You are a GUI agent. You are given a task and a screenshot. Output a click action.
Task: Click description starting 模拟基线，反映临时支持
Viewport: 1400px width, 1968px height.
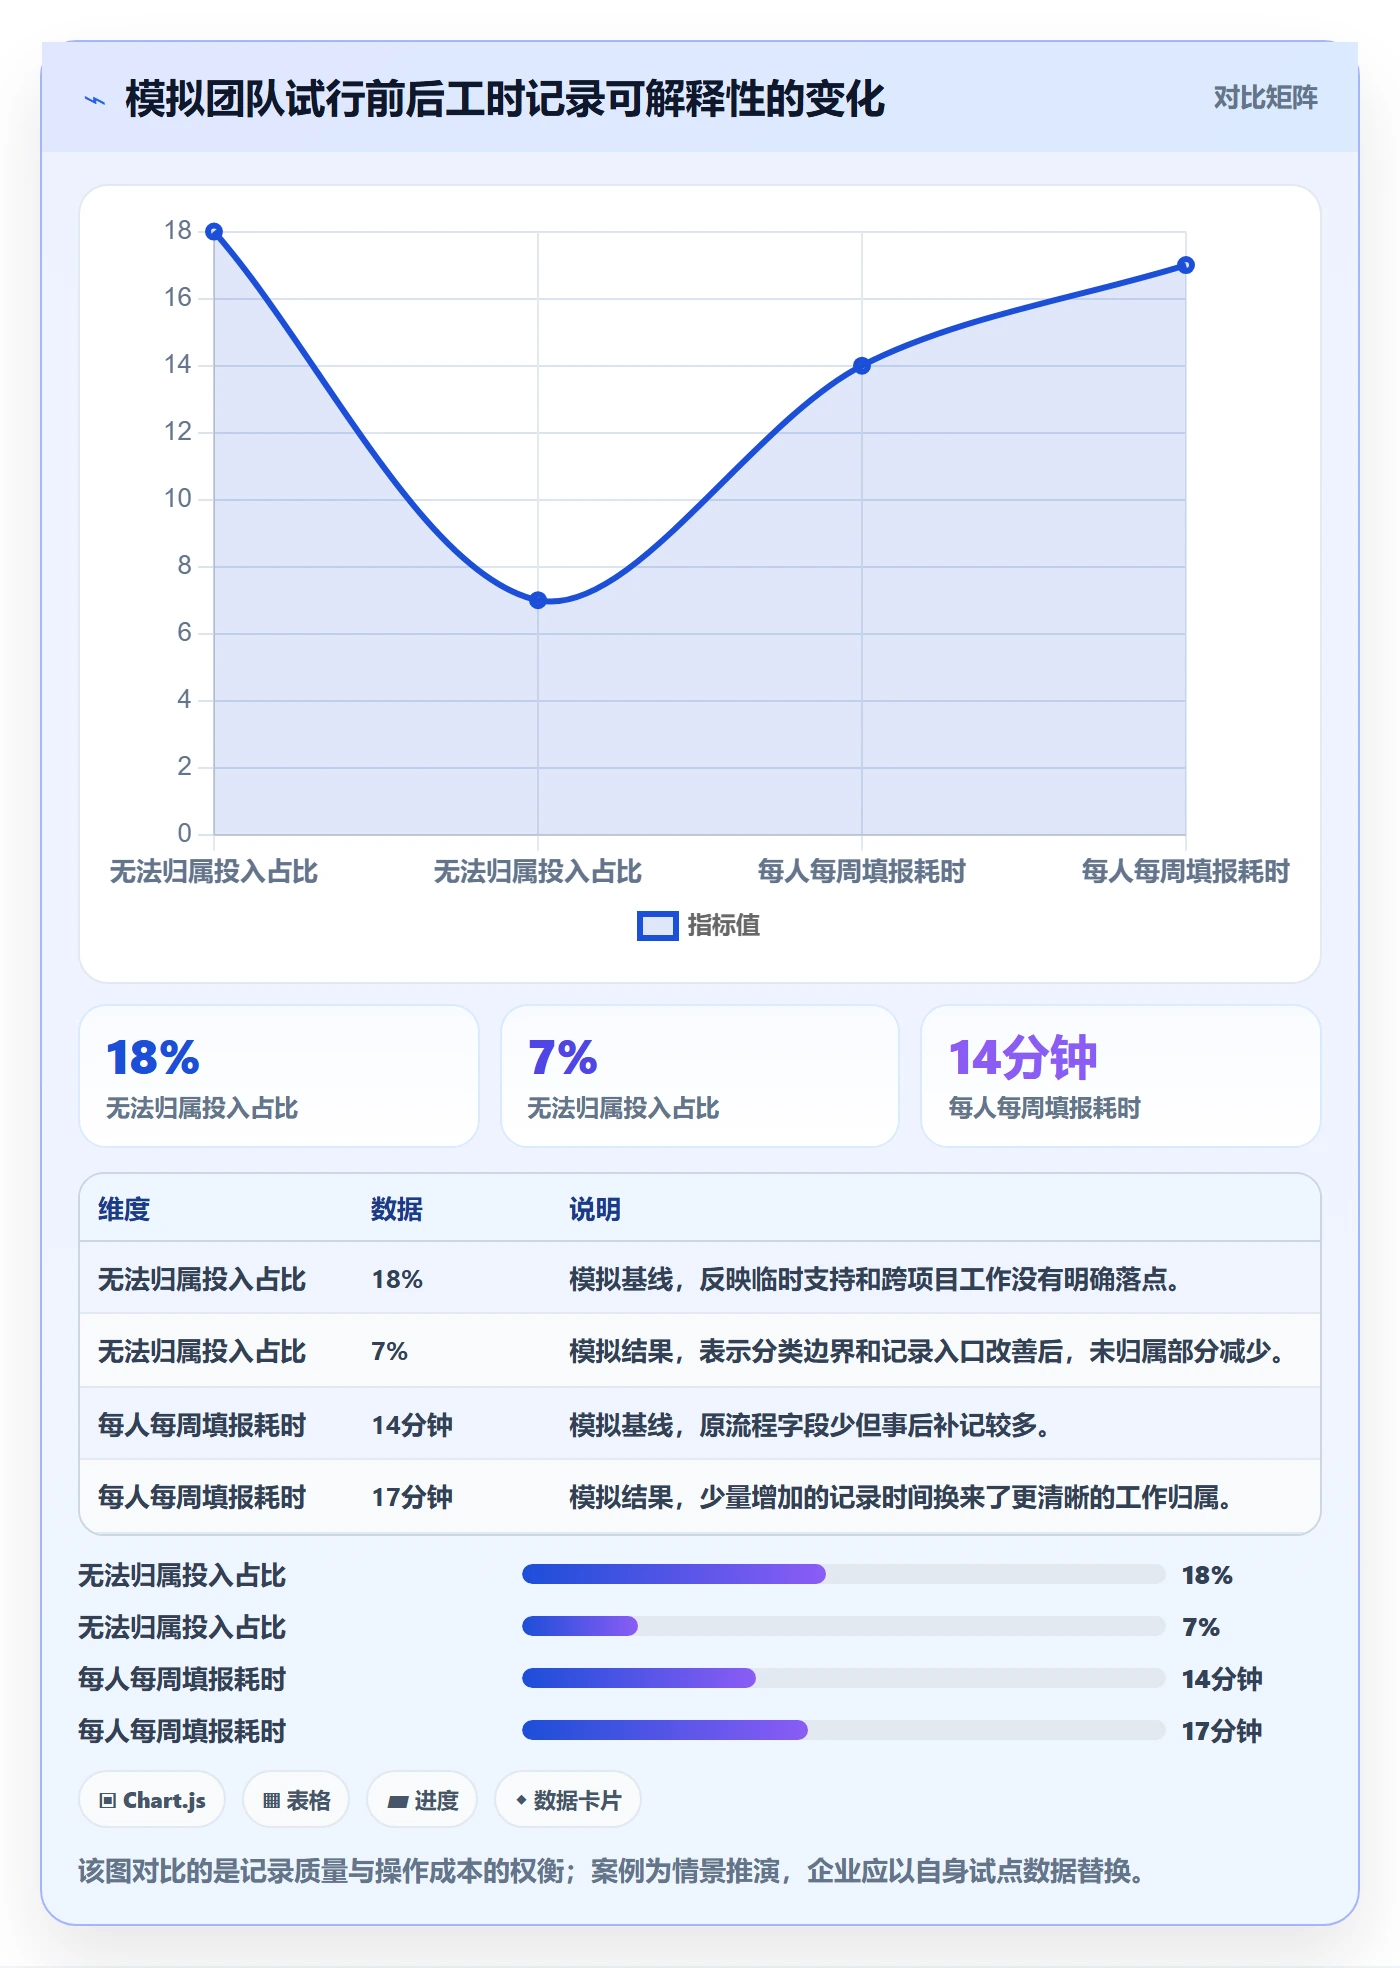876,1279
